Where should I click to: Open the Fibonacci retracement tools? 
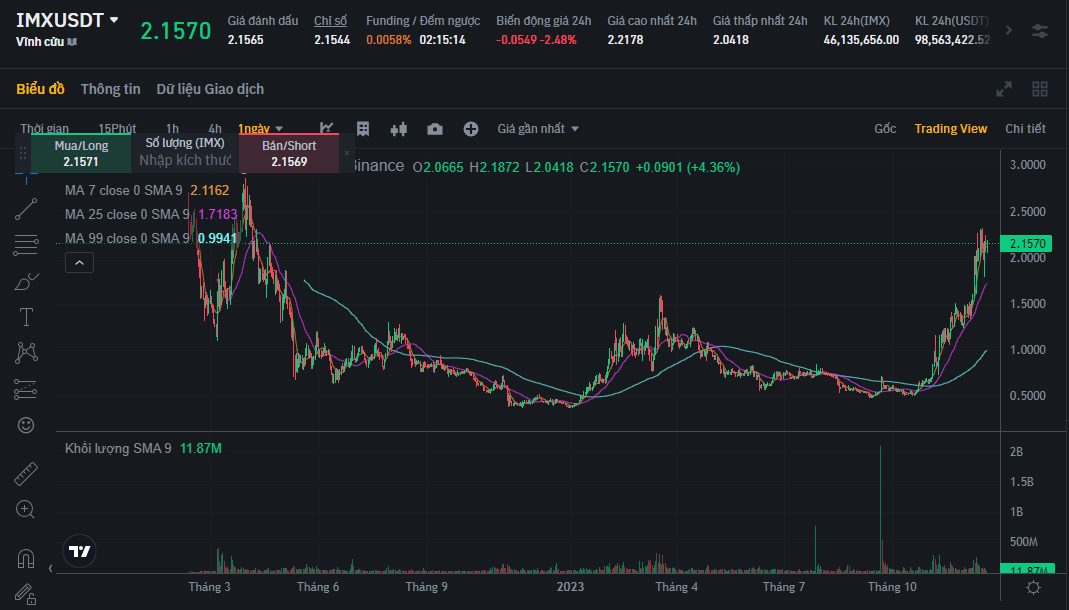point(25,246)
